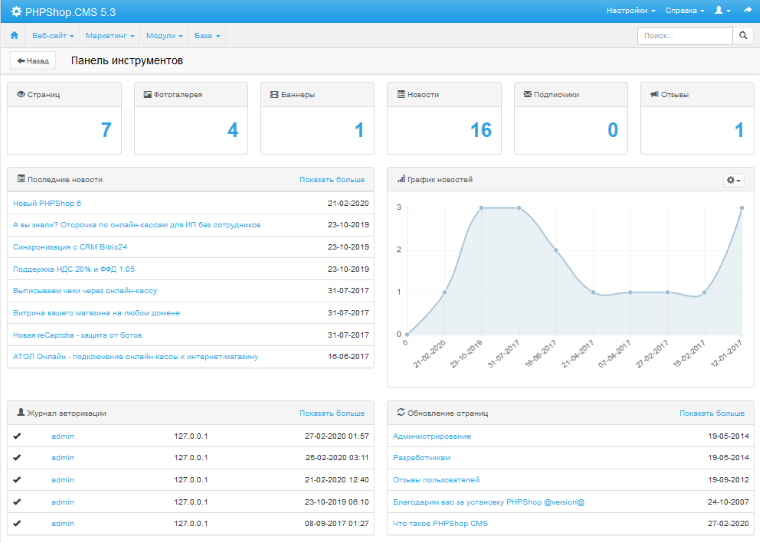Viewport: 760px width, 543px height.
Task: Open news about отсрочка по онлайн-кассам
Action: click(x=137, y=224)
